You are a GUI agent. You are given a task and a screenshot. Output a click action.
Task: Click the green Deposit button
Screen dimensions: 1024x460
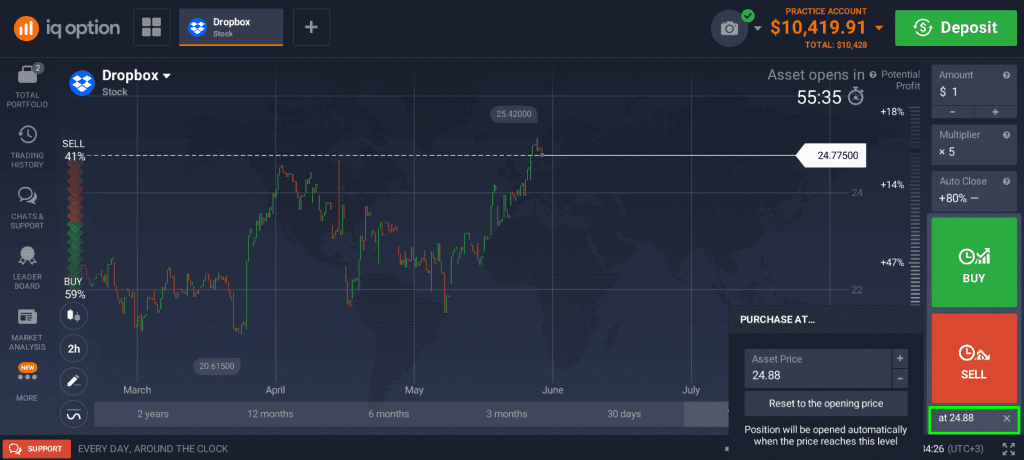(x=956, y=27)
